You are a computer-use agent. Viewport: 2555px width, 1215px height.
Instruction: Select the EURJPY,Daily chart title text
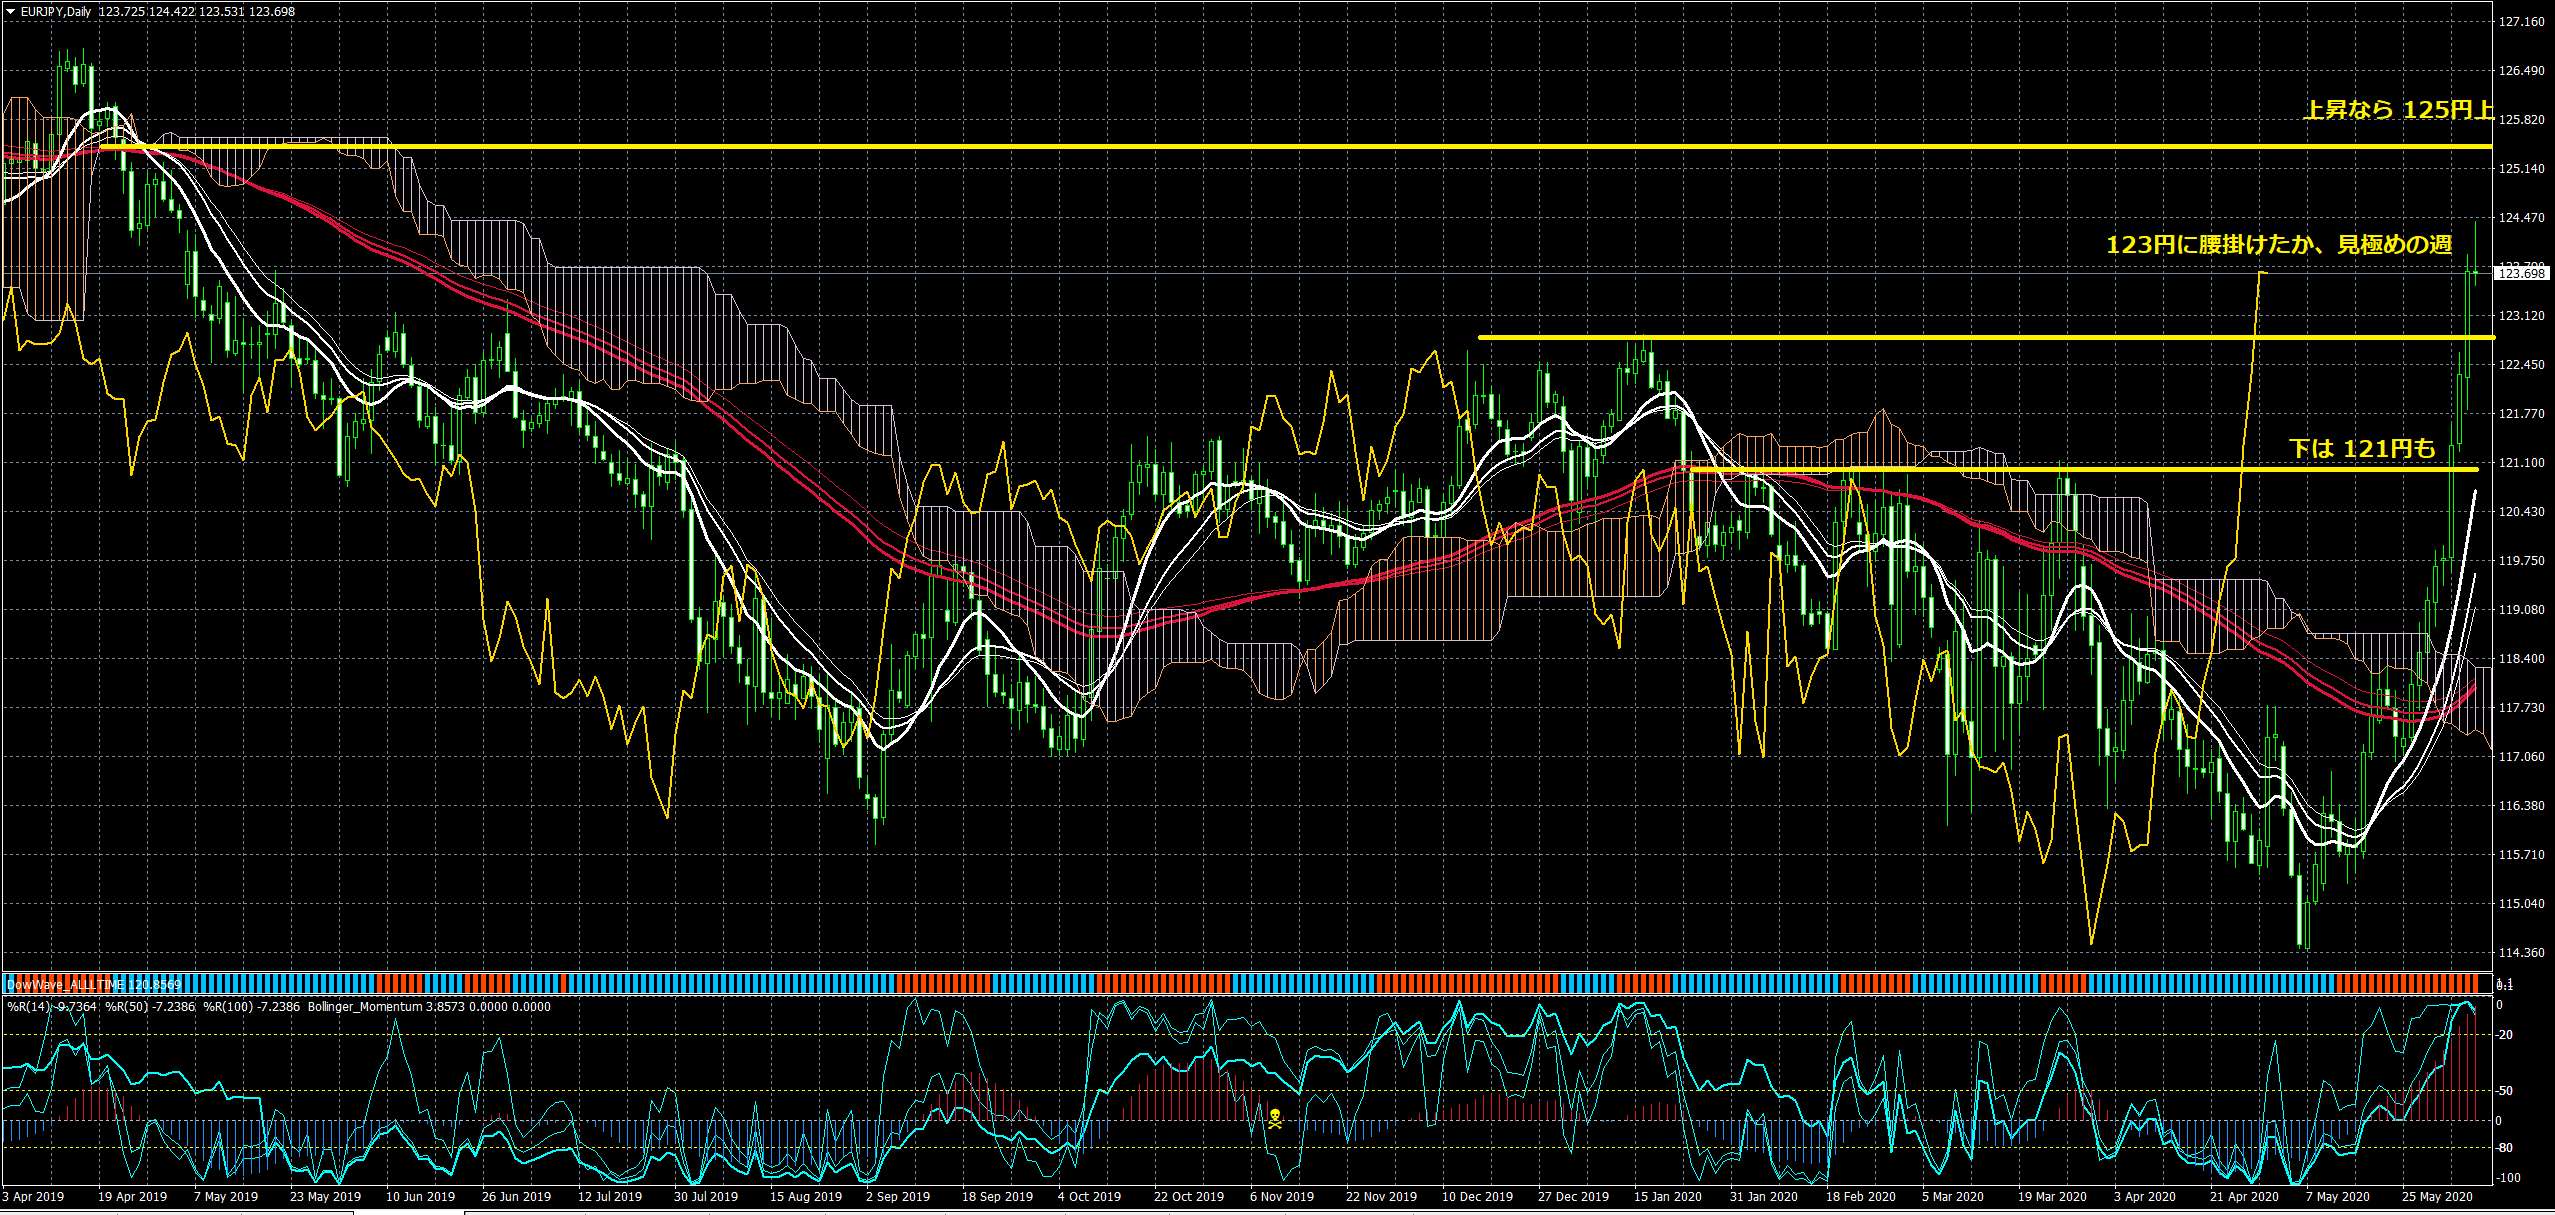(56, 12)
